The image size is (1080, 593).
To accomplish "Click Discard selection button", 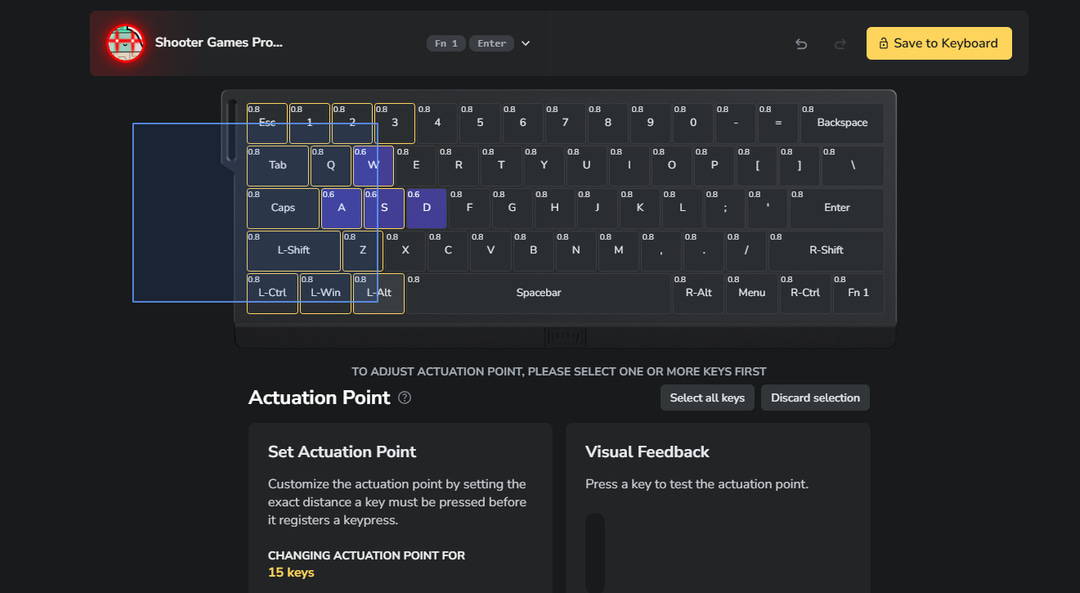I will pyautogui.click(x=815, y=398).
